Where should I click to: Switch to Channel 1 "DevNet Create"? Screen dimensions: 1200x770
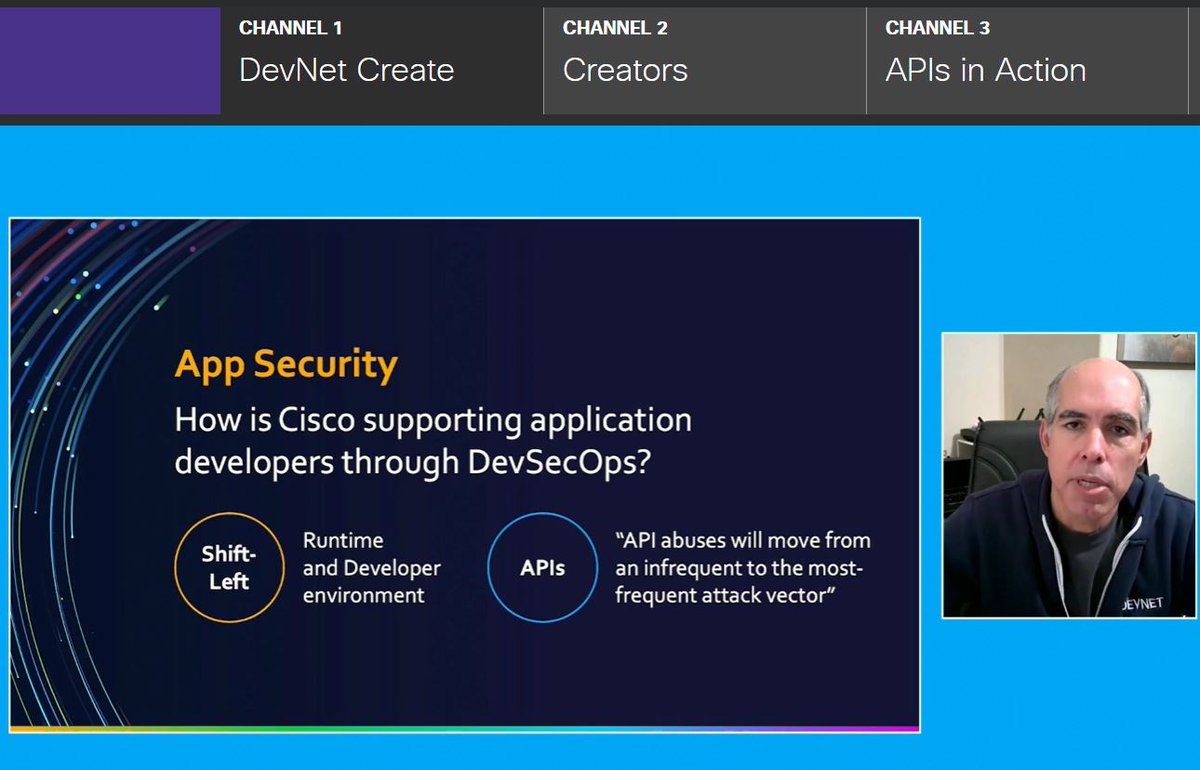tap(346, 71)
